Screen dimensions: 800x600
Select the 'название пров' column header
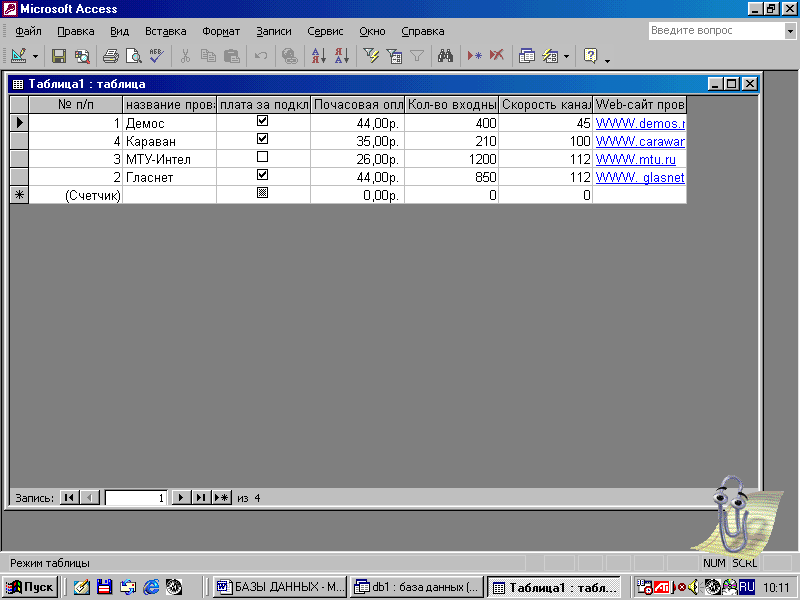tap(169, 105)
